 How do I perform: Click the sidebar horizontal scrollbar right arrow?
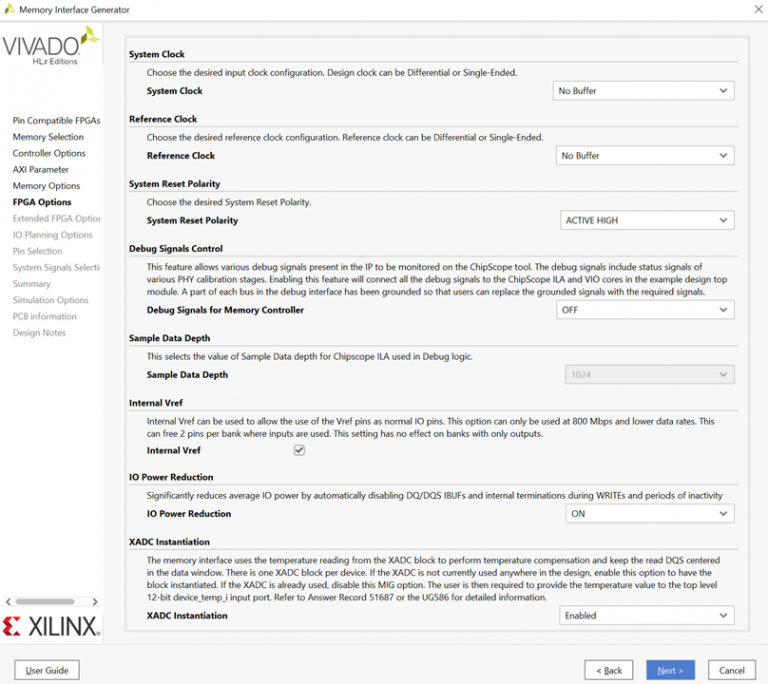96,602
